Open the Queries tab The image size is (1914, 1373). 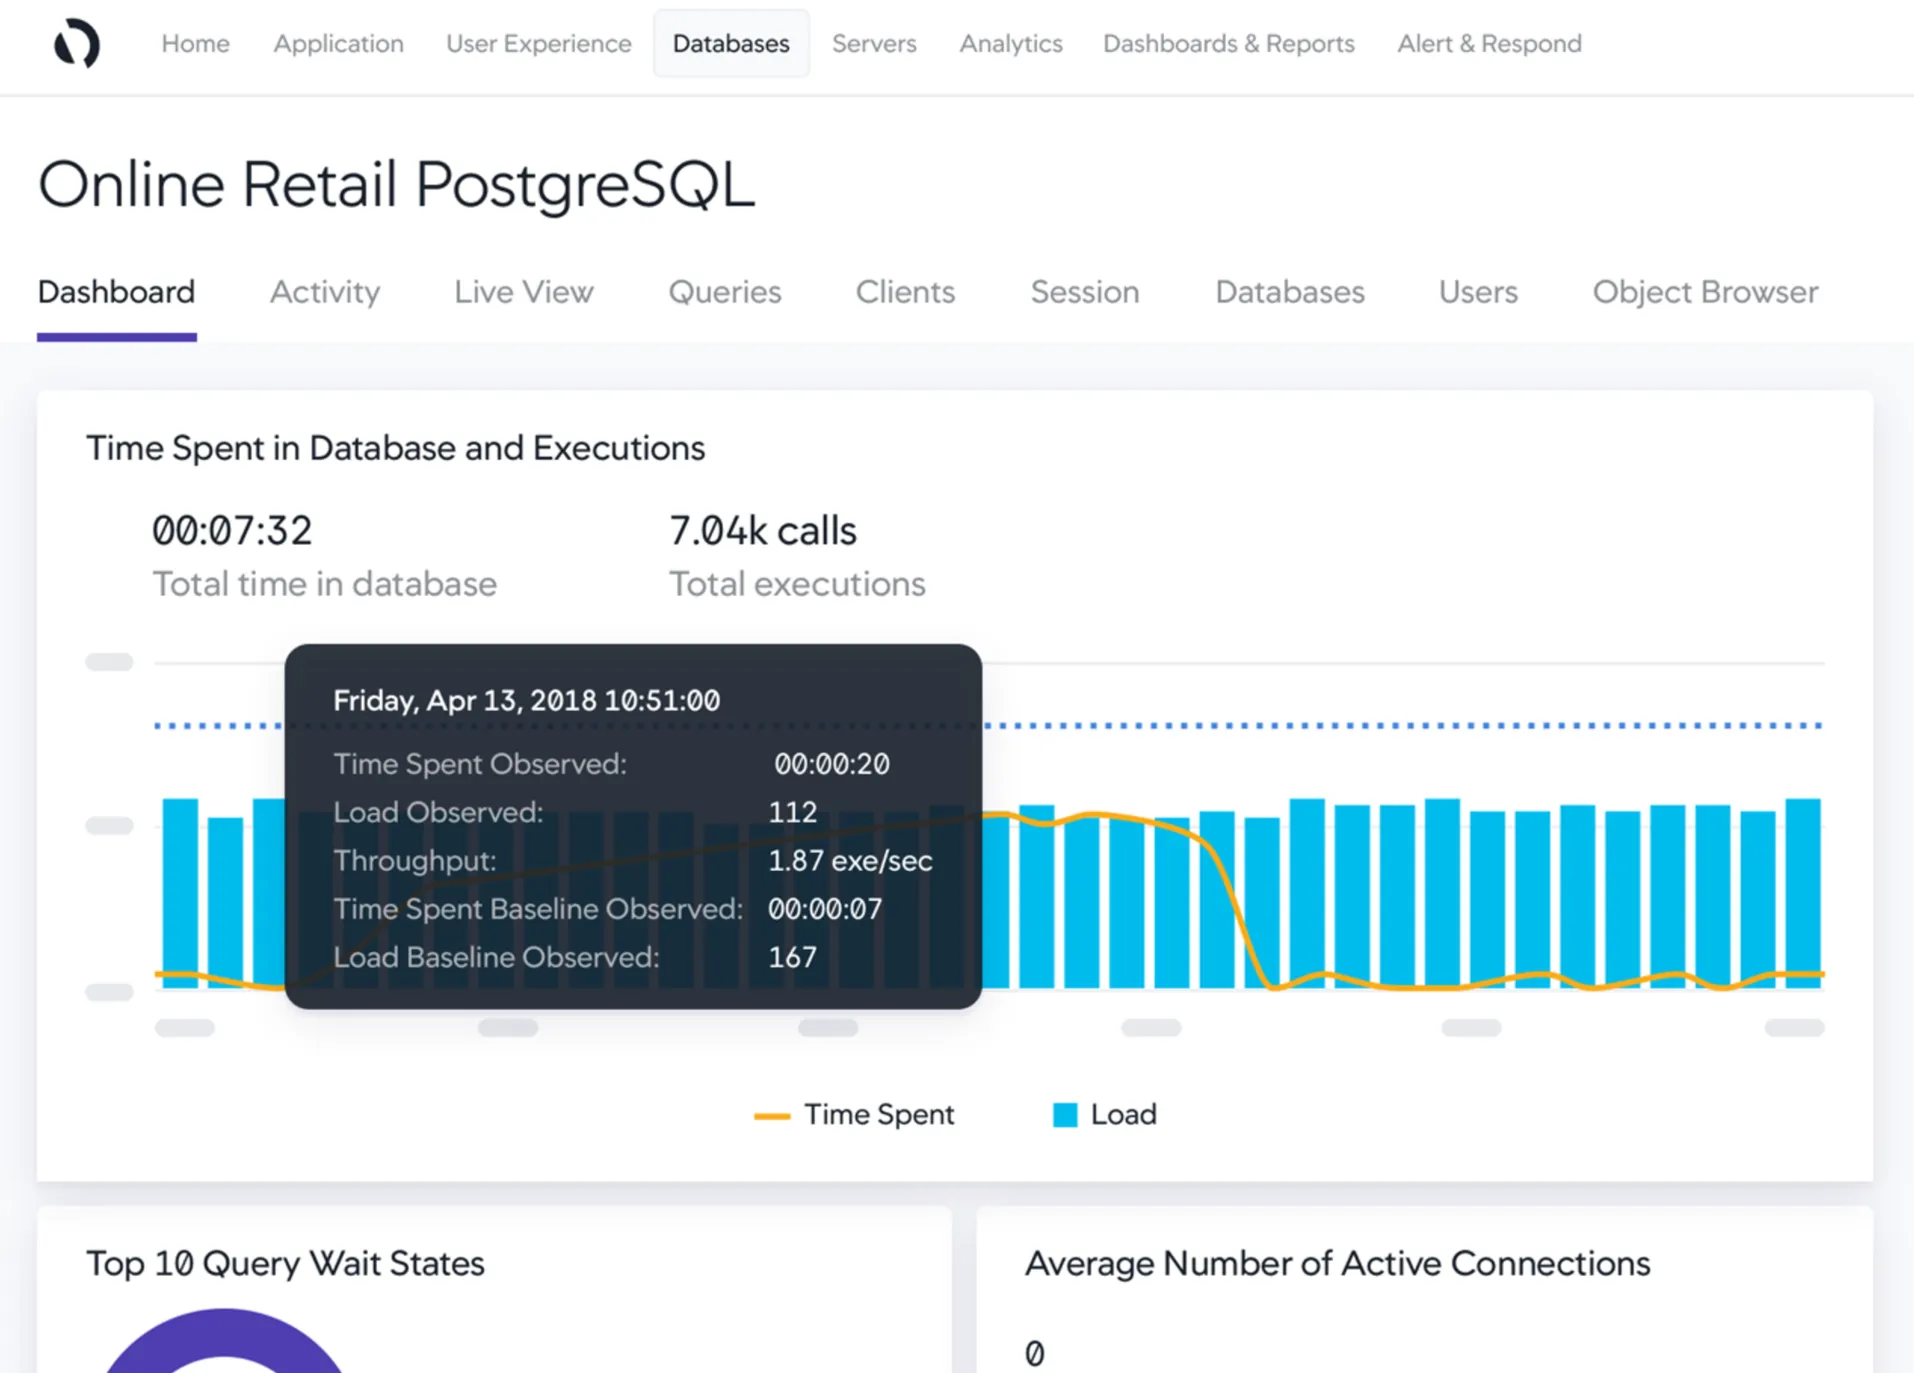pyautogui.click(x=724, y=292)
